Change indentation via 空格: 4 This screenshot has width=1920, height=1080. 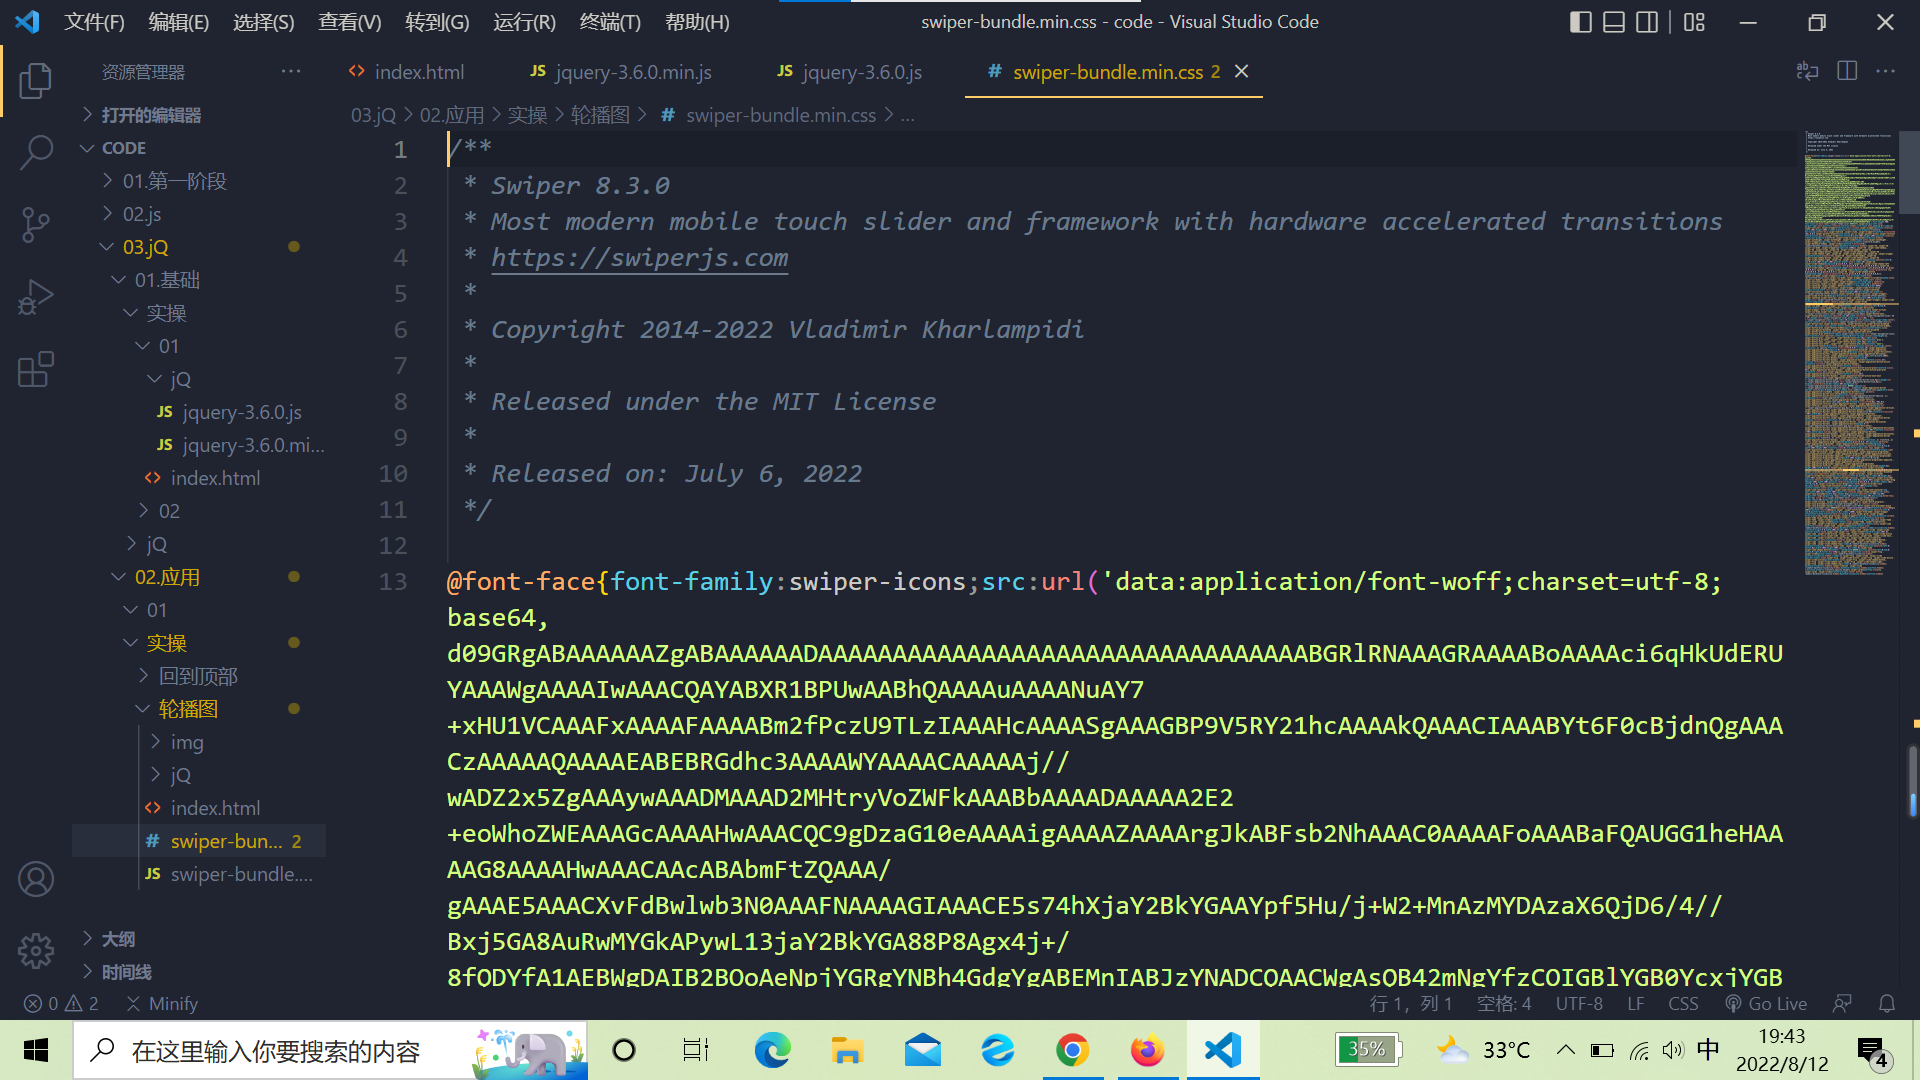click(1504, 1003)
